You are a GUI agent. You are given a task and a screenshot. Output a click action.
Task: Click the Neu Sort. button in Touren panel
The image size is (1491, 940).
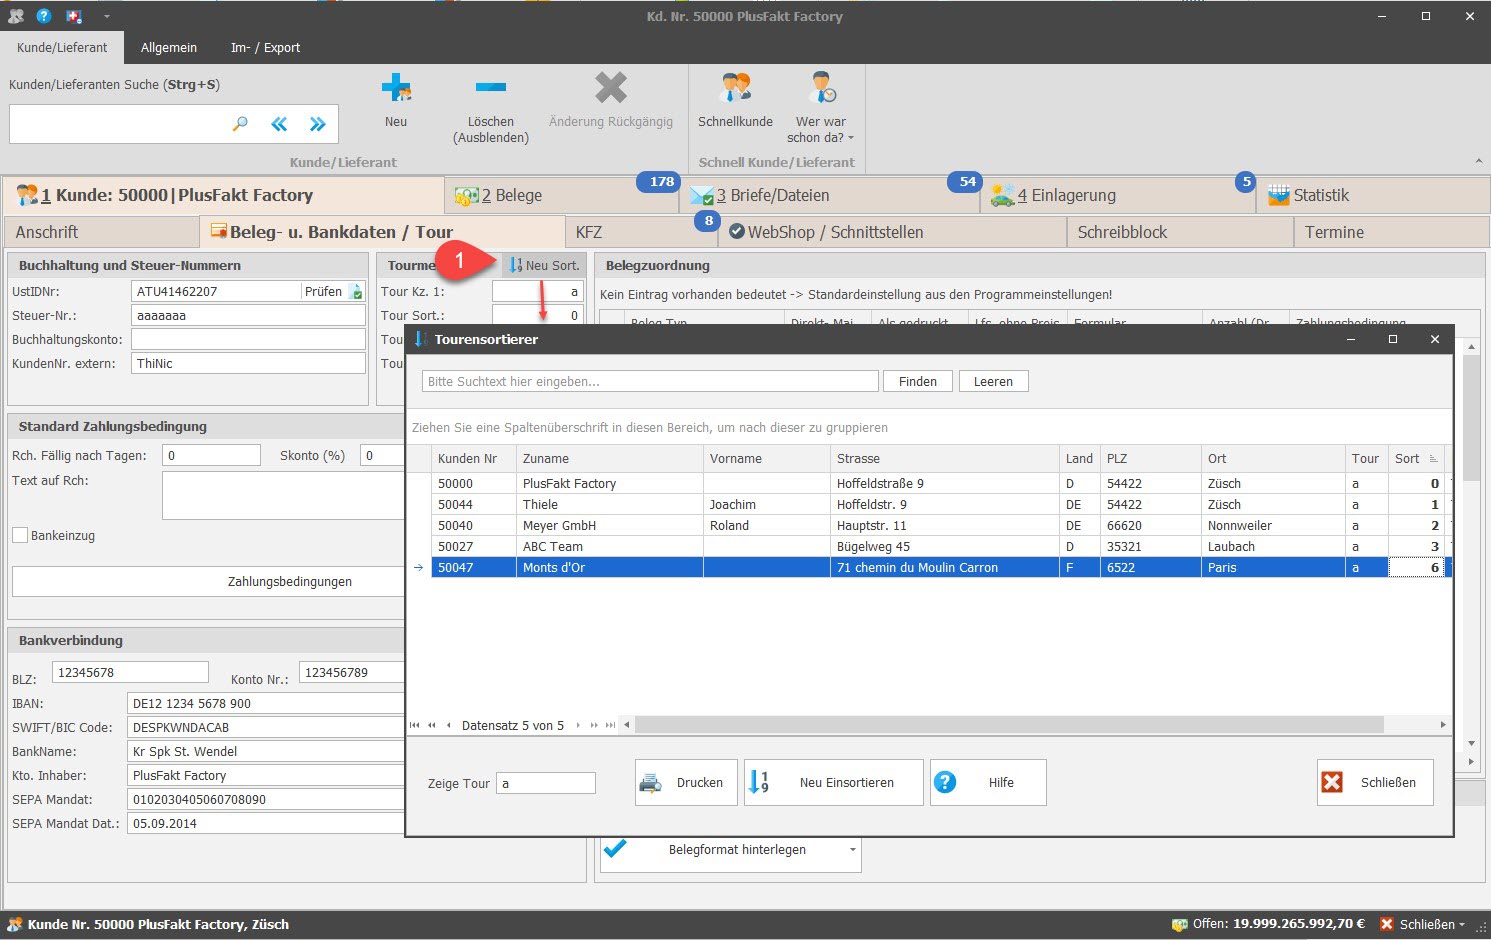point(544,265)
